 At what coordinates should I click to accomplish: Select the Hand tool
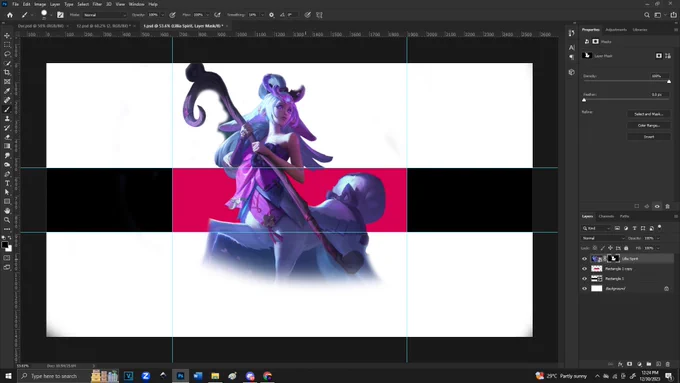pyautogui.click(x=7, y=210)
